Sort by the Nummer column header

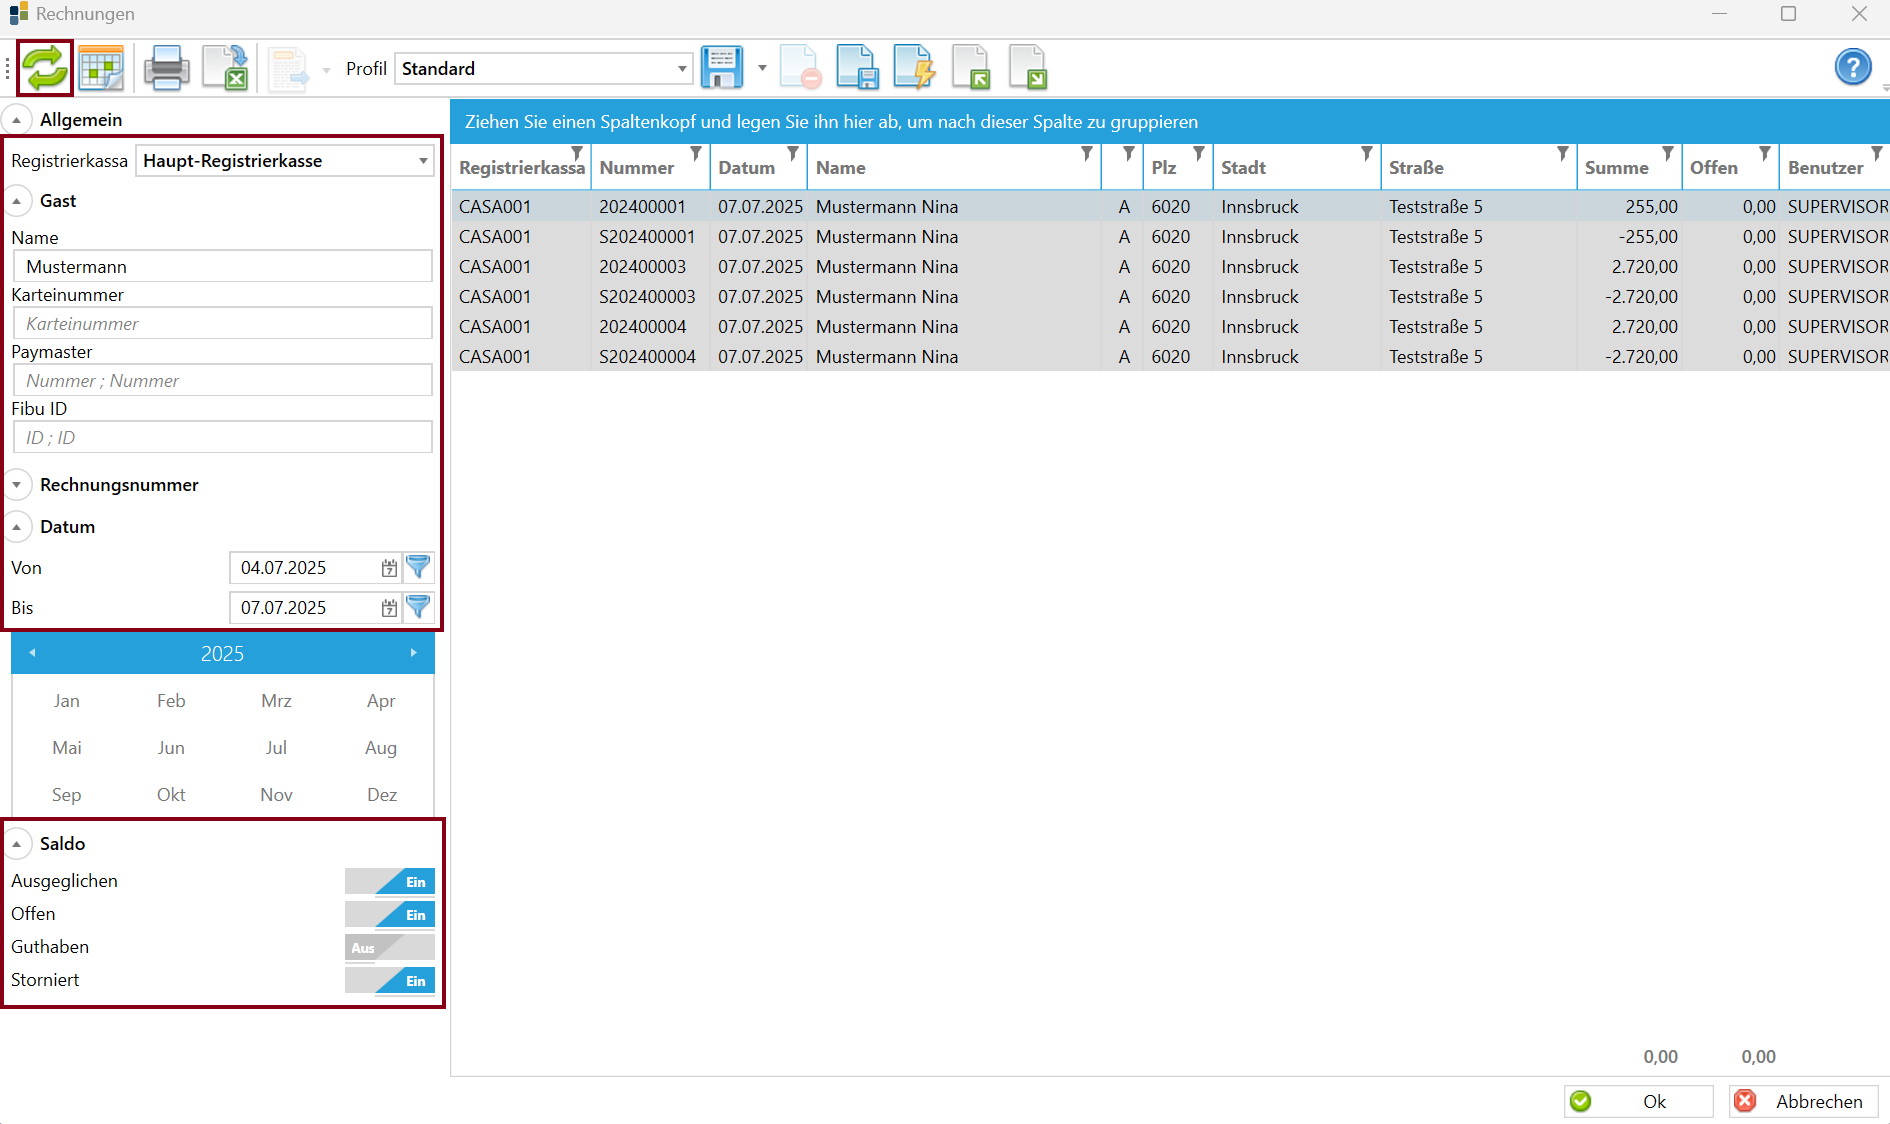pyautogui.click(x=637, y=168)
